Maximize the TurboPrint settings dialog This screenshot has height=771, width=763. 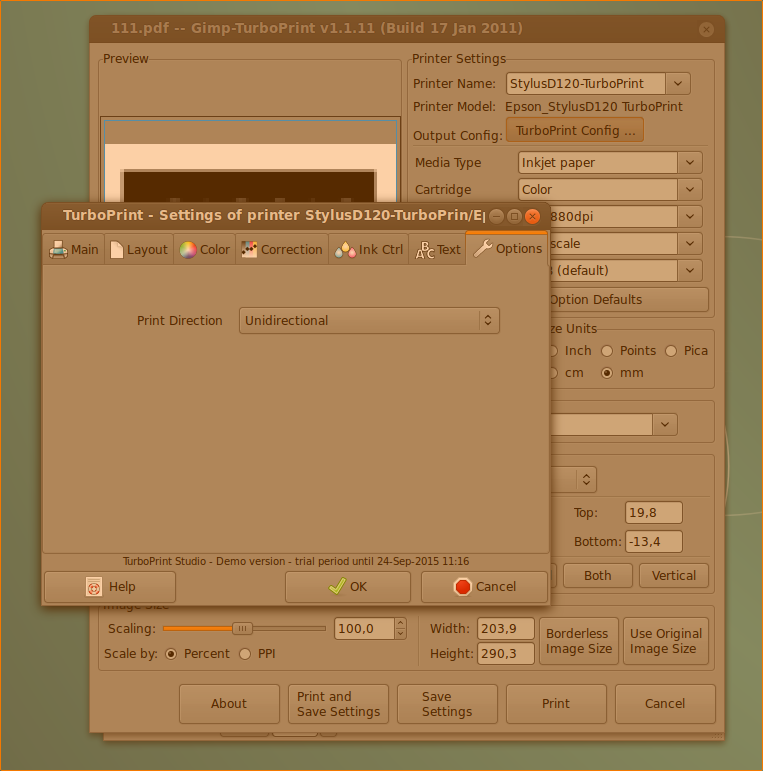514,216
